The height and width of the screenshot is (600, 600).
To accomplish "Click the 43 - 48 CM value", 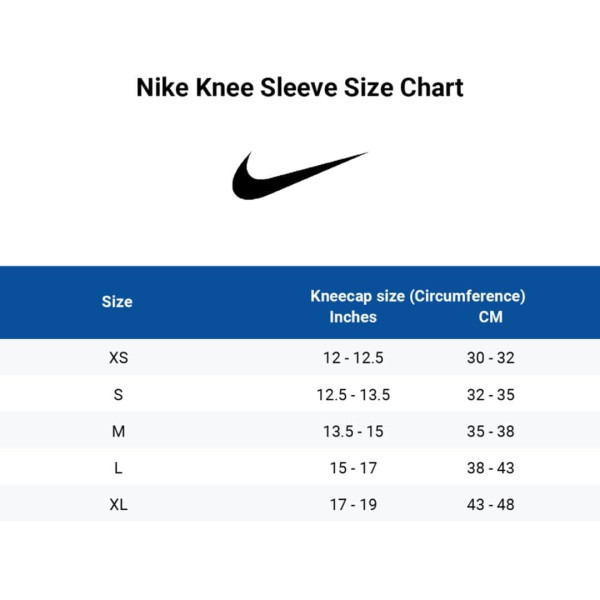I will click(490, 505).
